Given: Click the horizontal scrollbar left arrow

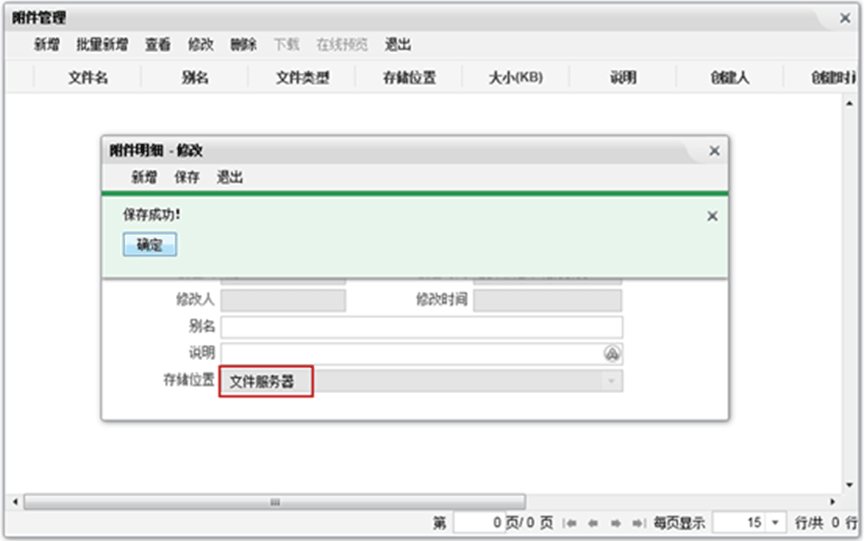Looking at the screenshot, I should click(15, 502).
